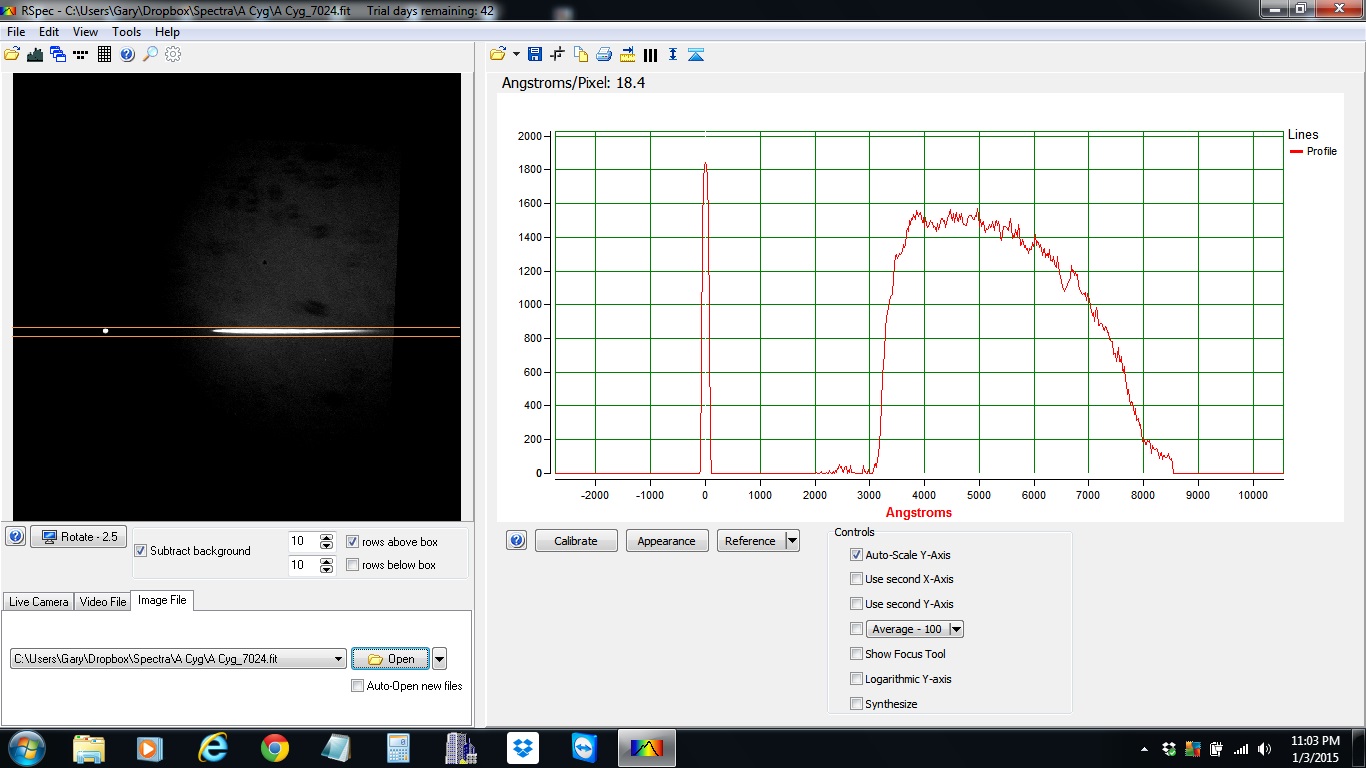The image size is (1366, 768).
Task: Open Google Chrome from the taskbar
Action: click(x=275, y=748)
